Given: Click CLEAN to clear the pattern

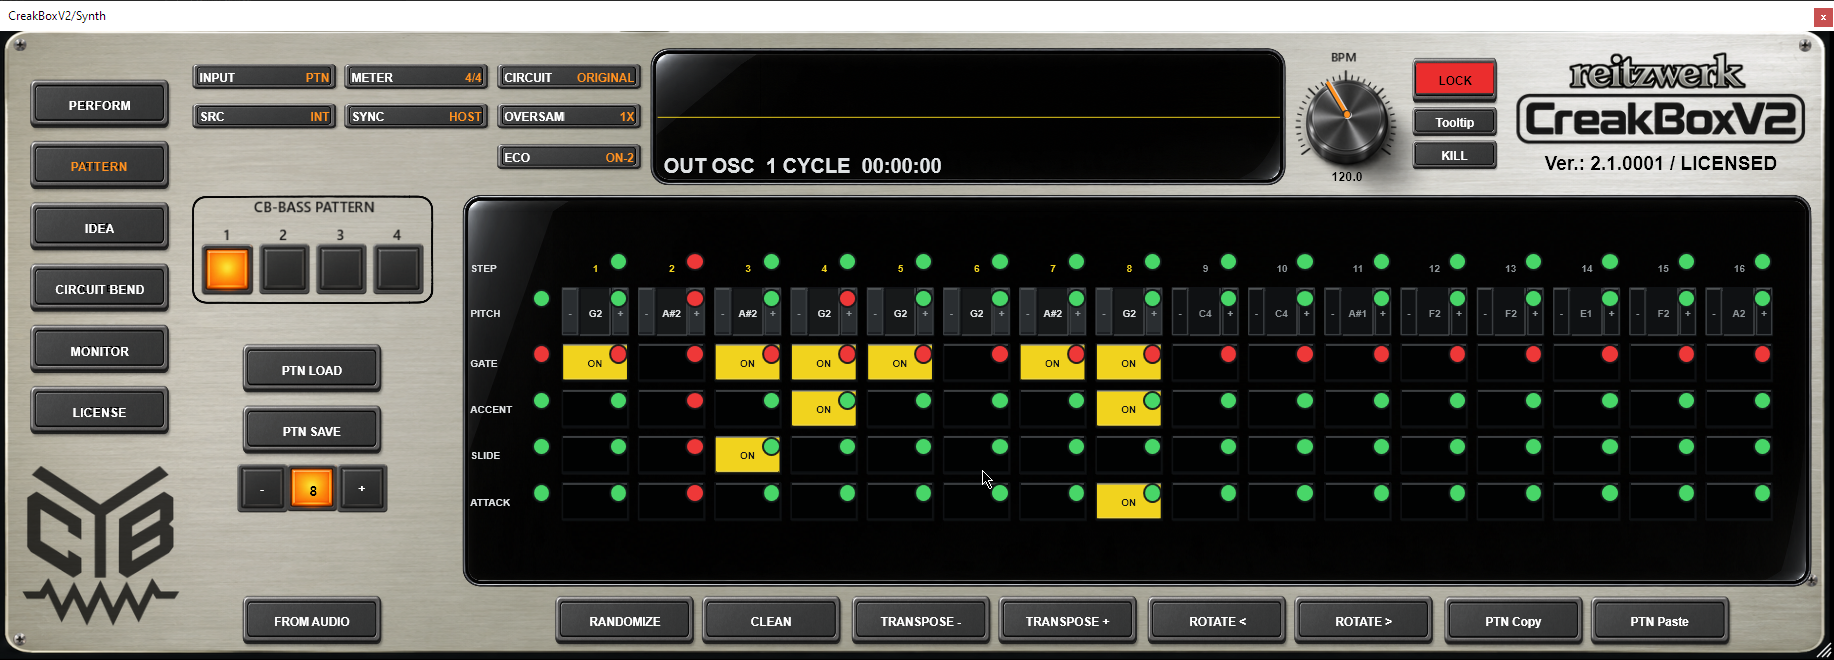Looking at the screenshot, I should (770, 621).
